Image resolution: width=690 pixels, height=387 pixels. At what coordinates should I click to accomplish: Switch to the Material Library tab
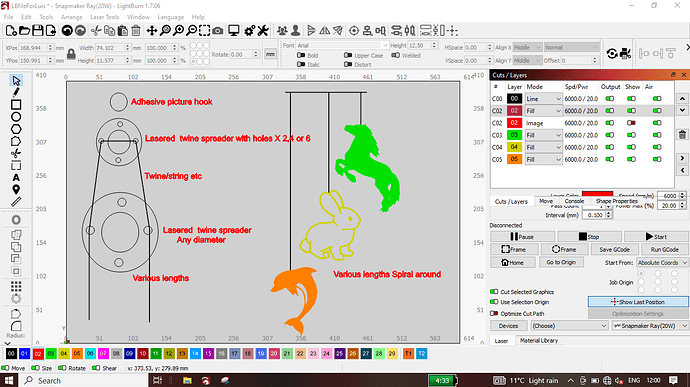[539, 340]
